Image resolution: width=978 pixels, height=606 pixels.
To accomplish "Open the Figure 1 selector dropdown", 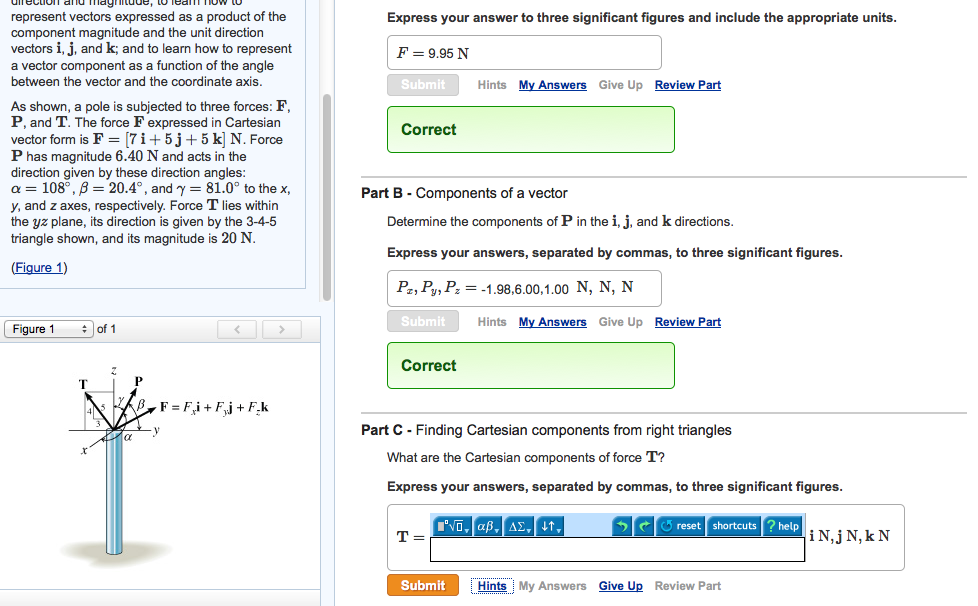I will [x=48, y=327].
